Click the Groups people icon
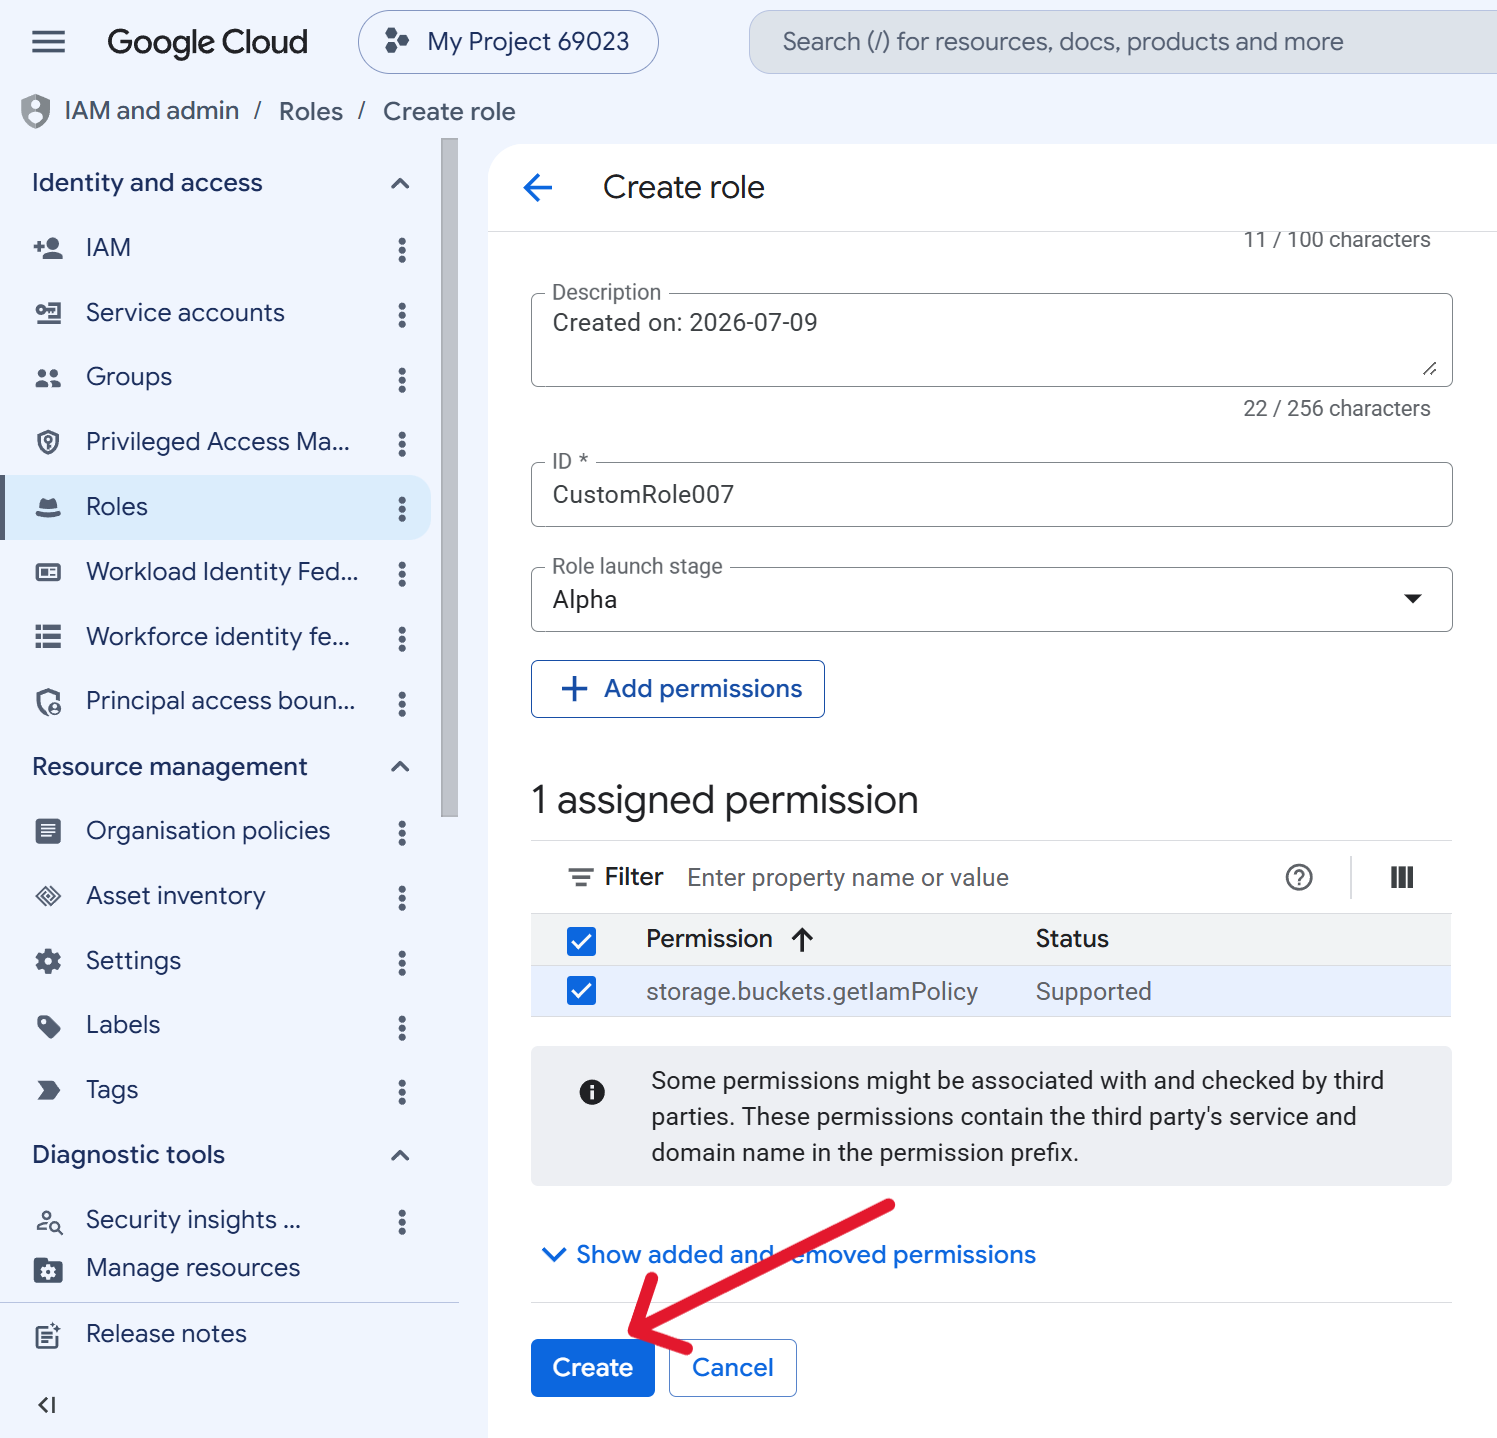The height and width of the screenshot is (1438, 1497). pos(48,378)
